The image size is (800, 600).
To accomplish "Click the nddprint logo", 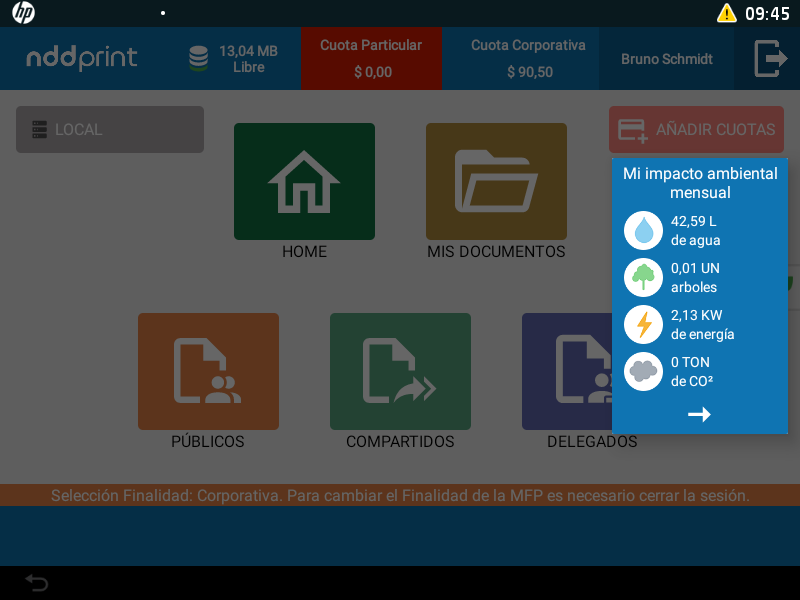I will [82, 58].
